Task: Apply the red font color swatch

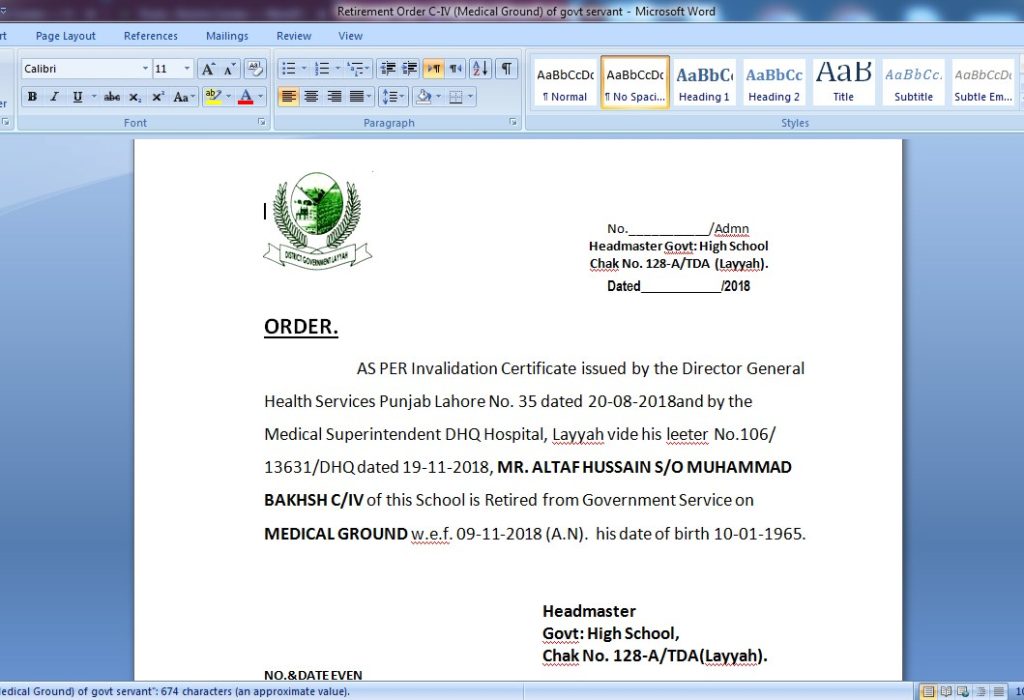Action: pos(245,97)
